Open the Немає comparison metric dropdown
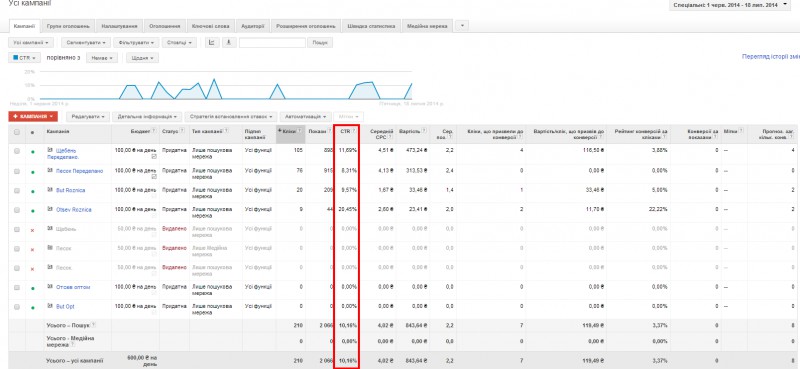This screenshot has height=369, width=800. (x=102, y=58)
